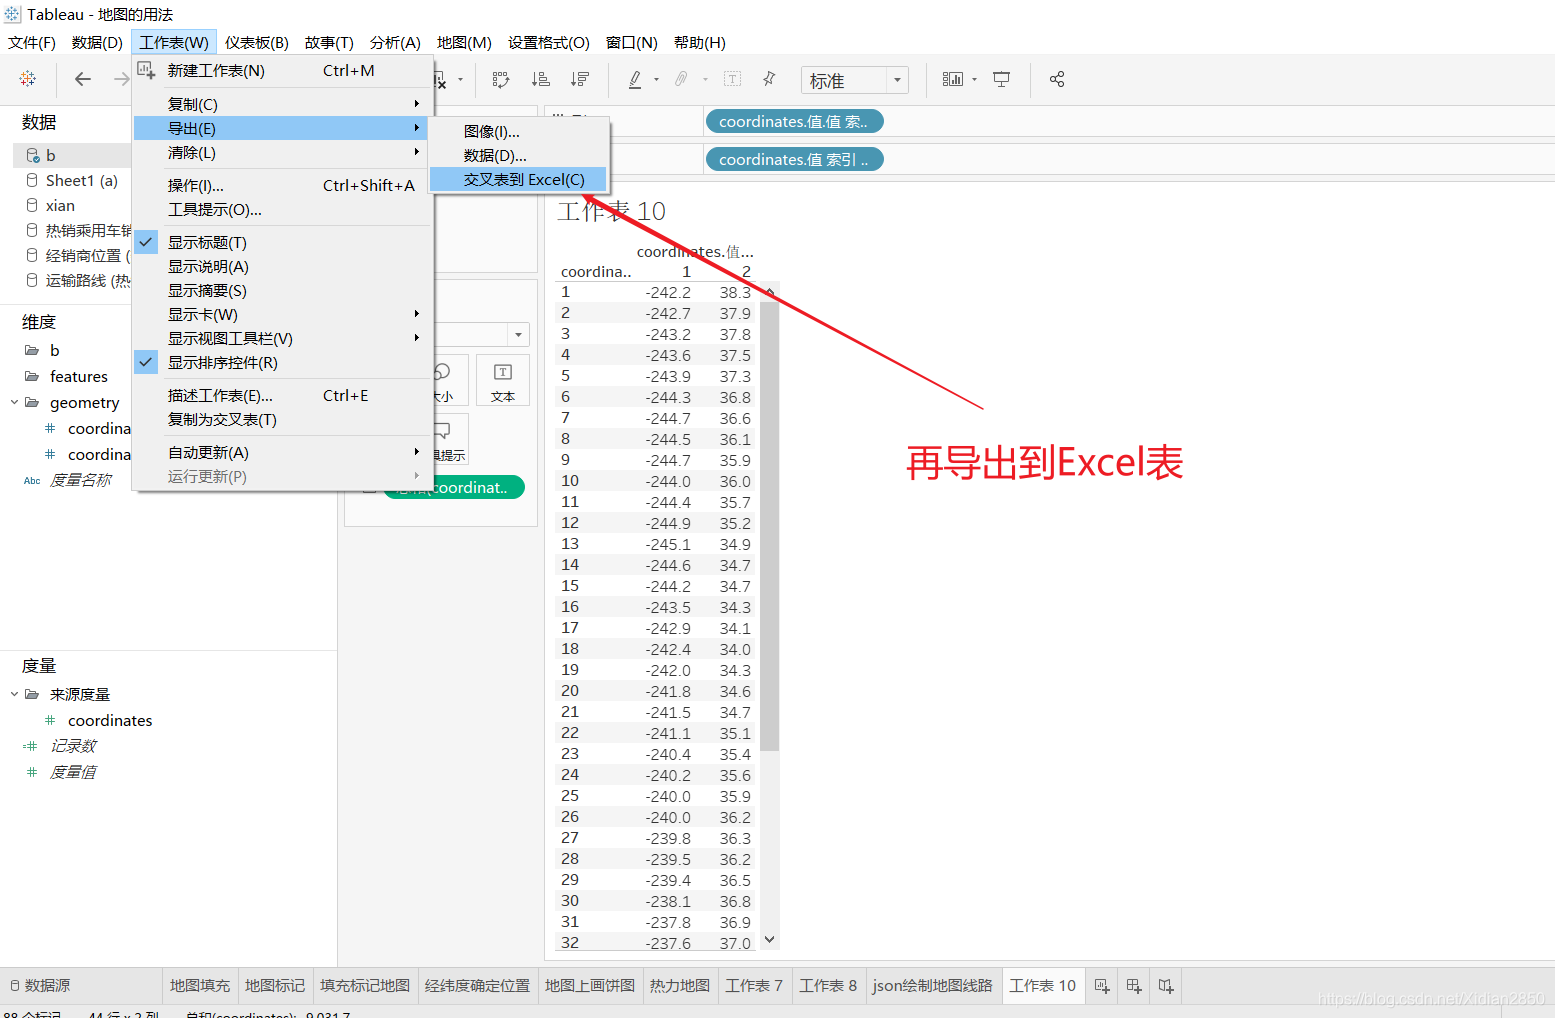Click the new dashboard icon at bottom
Screen dimensions: 1555x1018
pos(1134,986)
